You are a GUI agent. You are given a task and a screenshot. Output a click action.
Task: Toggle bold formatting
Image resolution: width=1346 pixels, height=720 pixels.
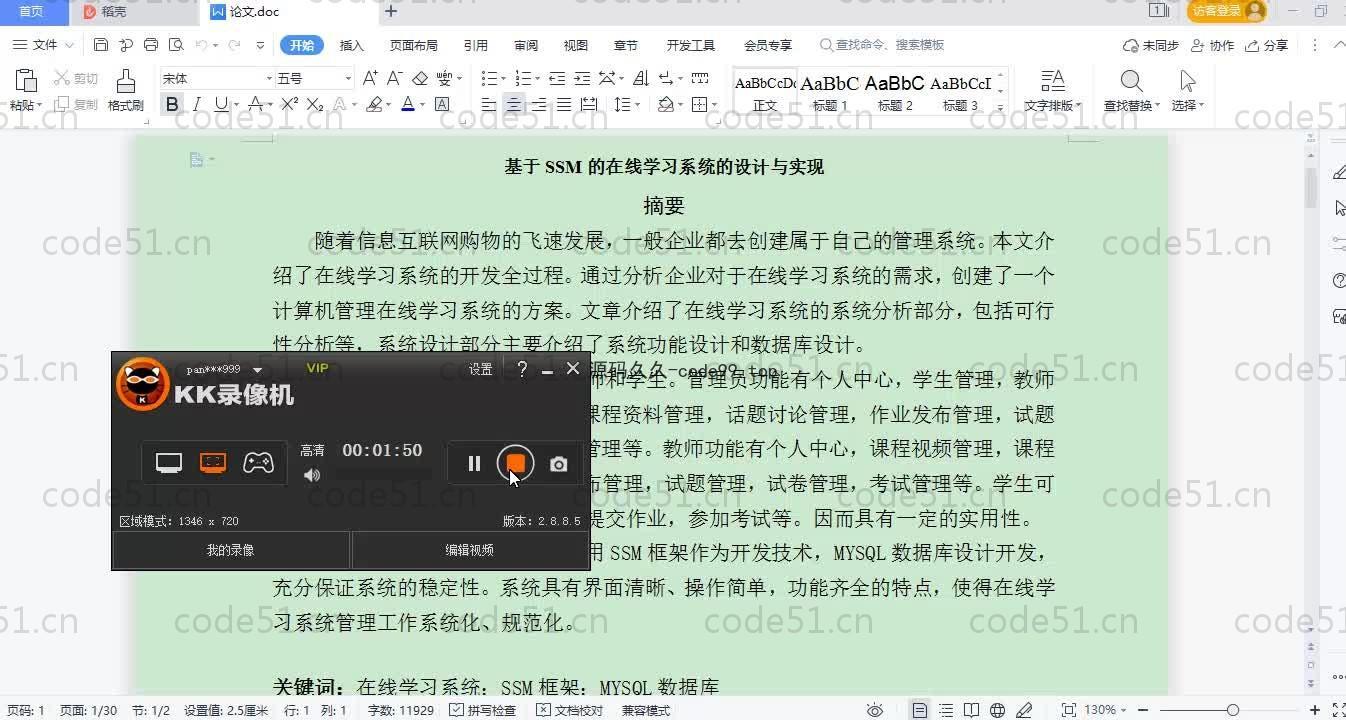point(172,104)
